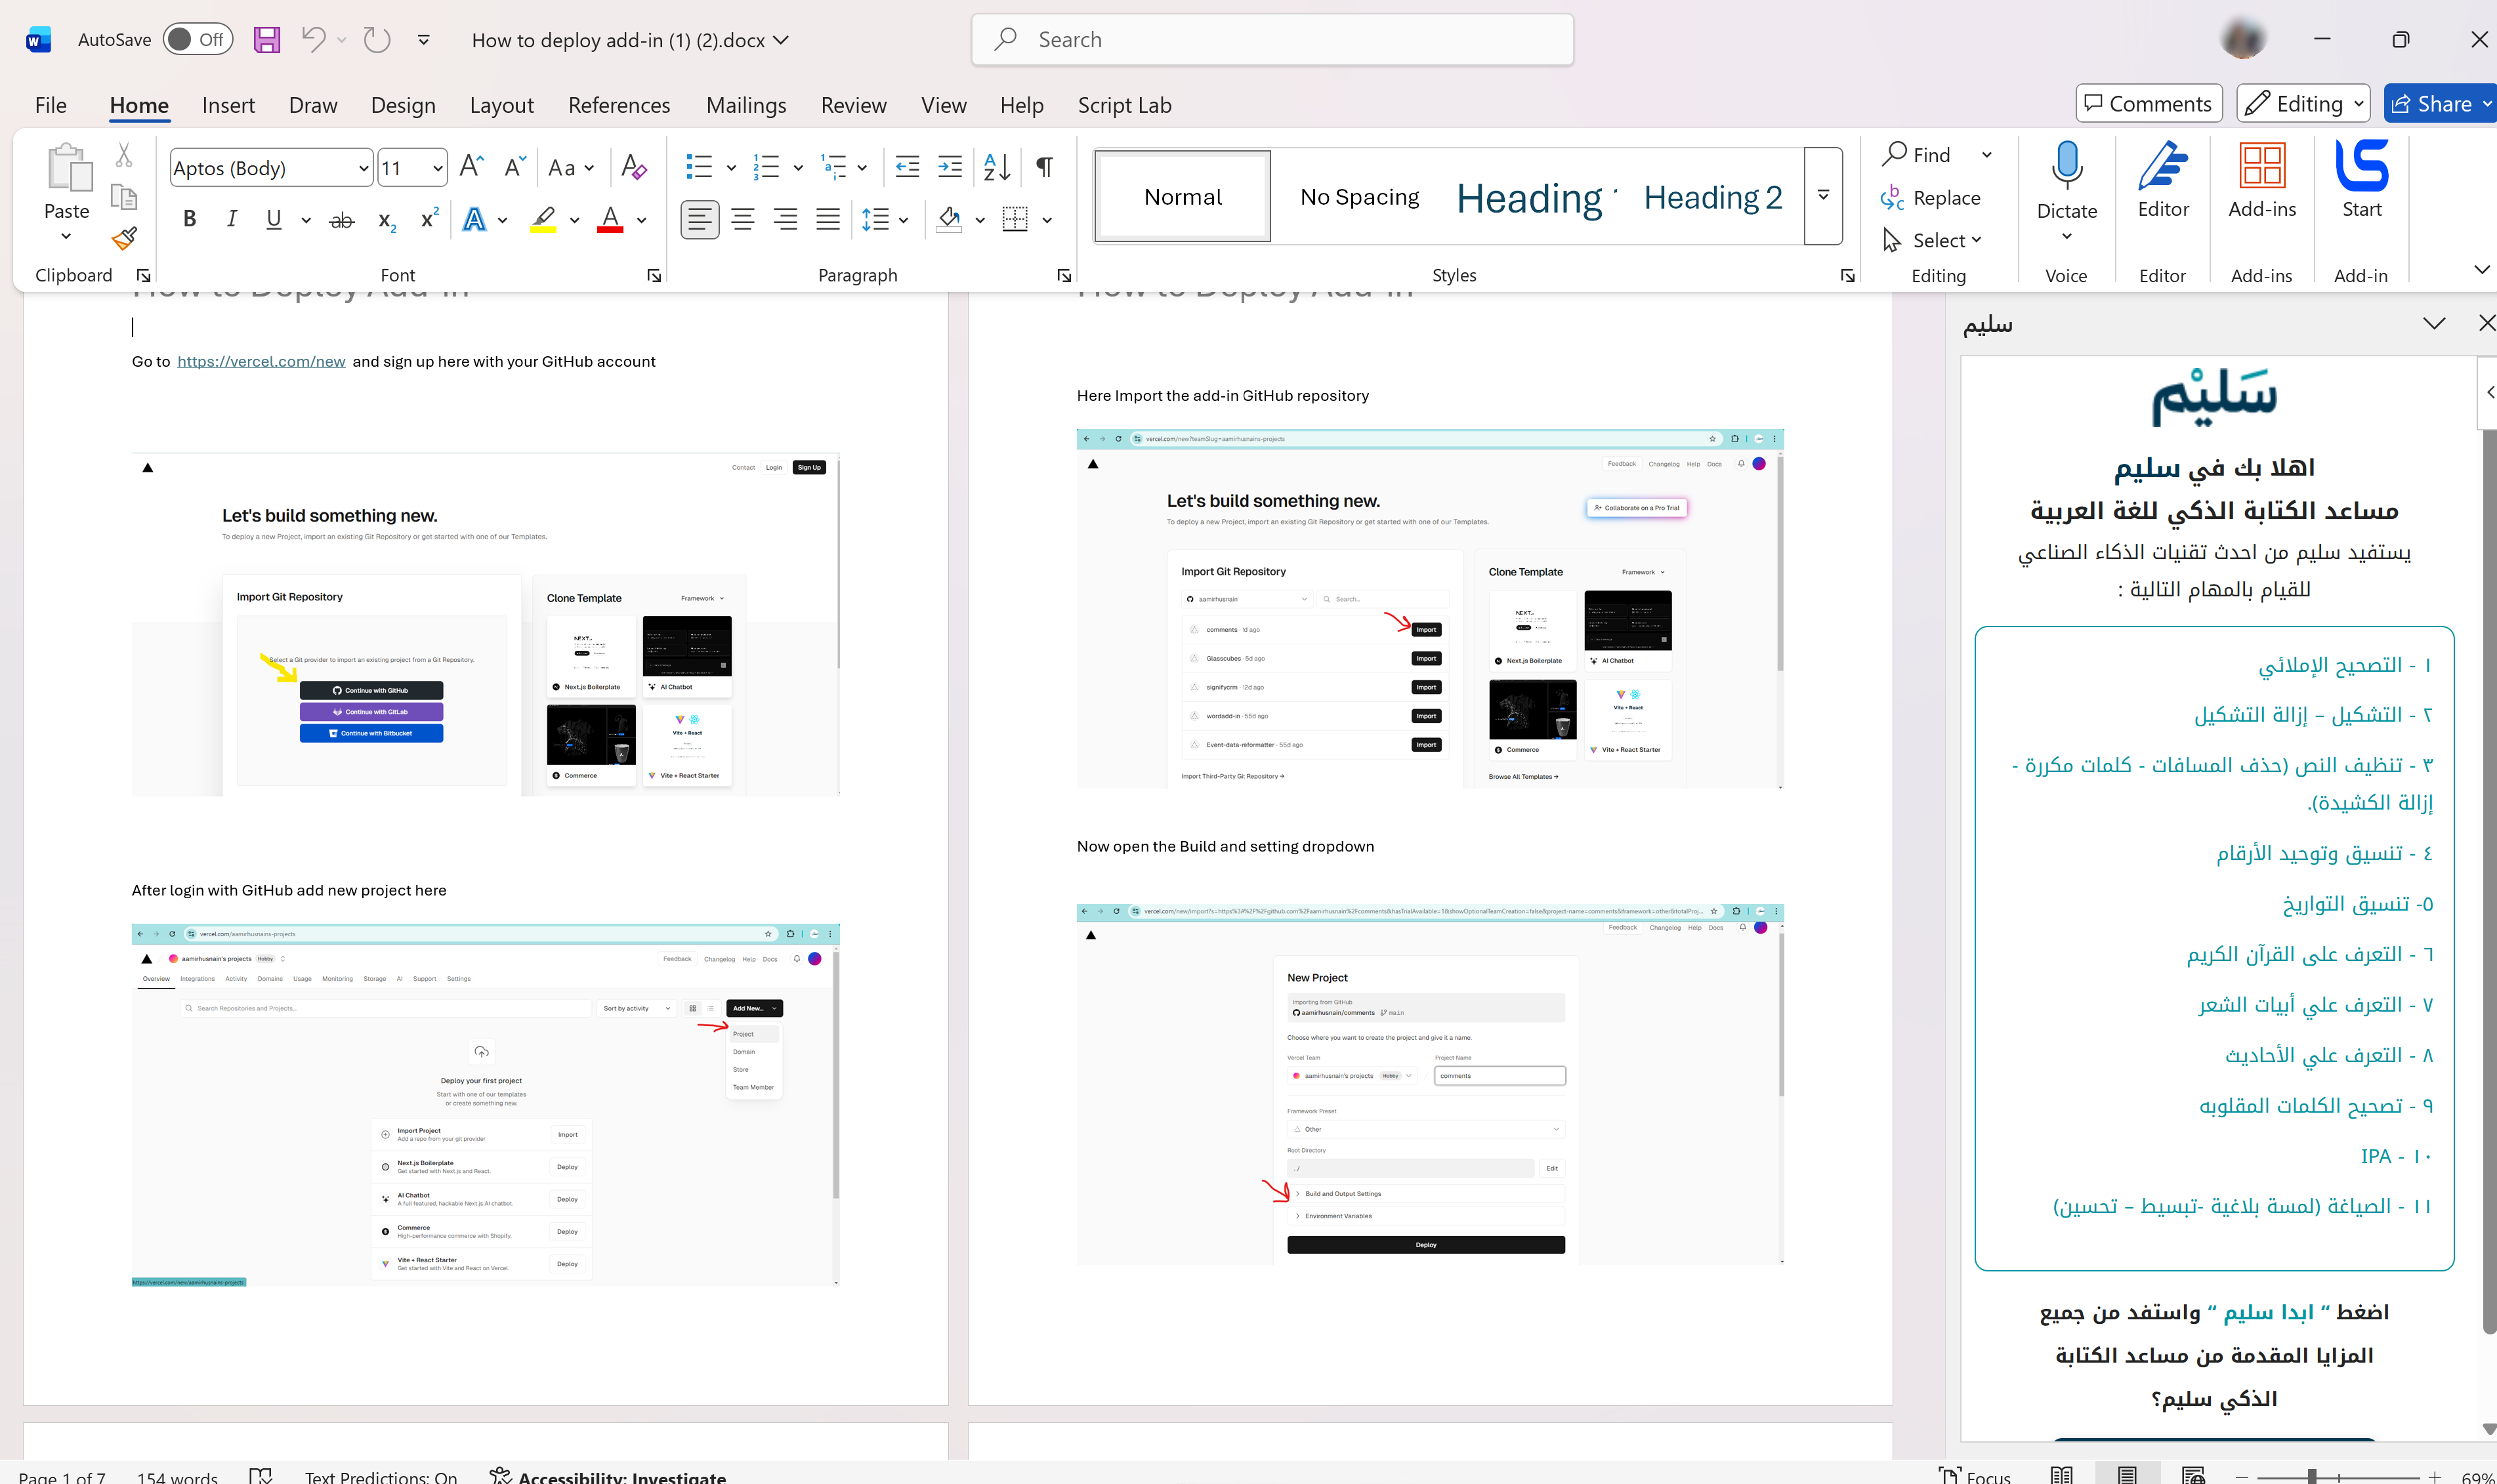The height and width of the screenshot is (1484, 2497).
Task: Select the Format Painter tool
Action: (x=123, y=238)
